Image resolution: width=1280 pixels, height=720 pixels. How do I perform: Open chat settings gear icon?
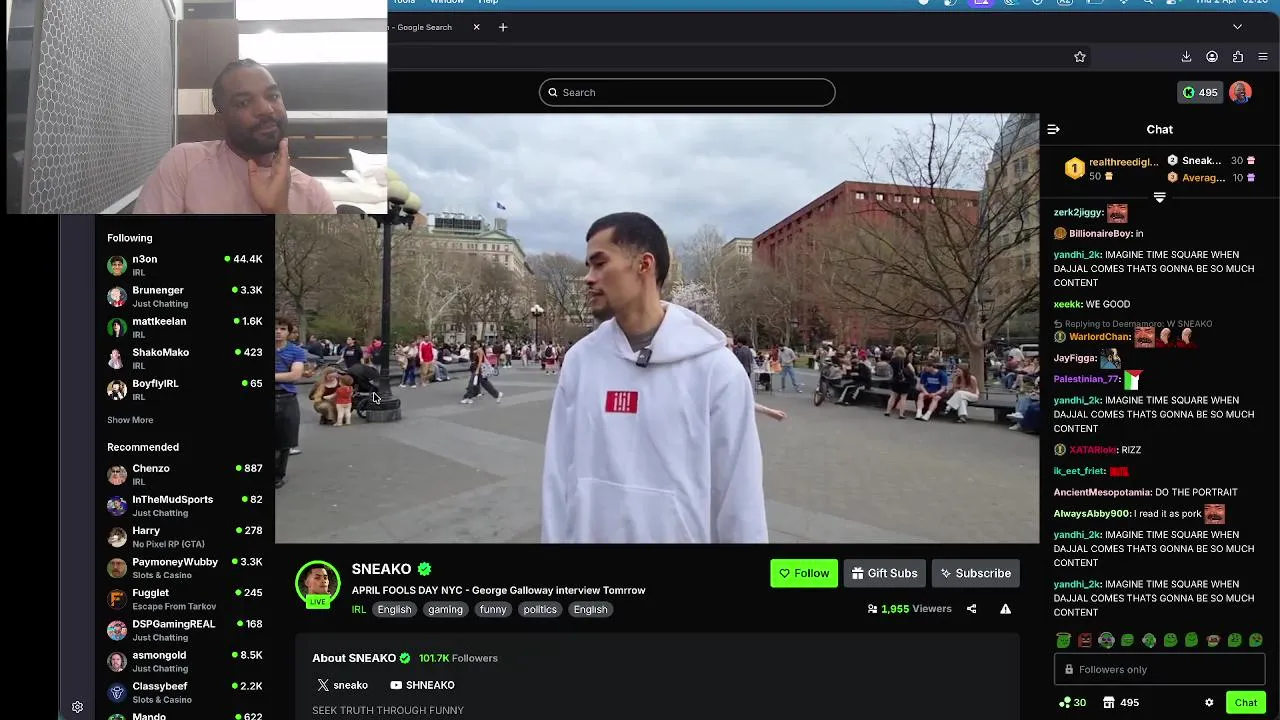(1209, 702)
